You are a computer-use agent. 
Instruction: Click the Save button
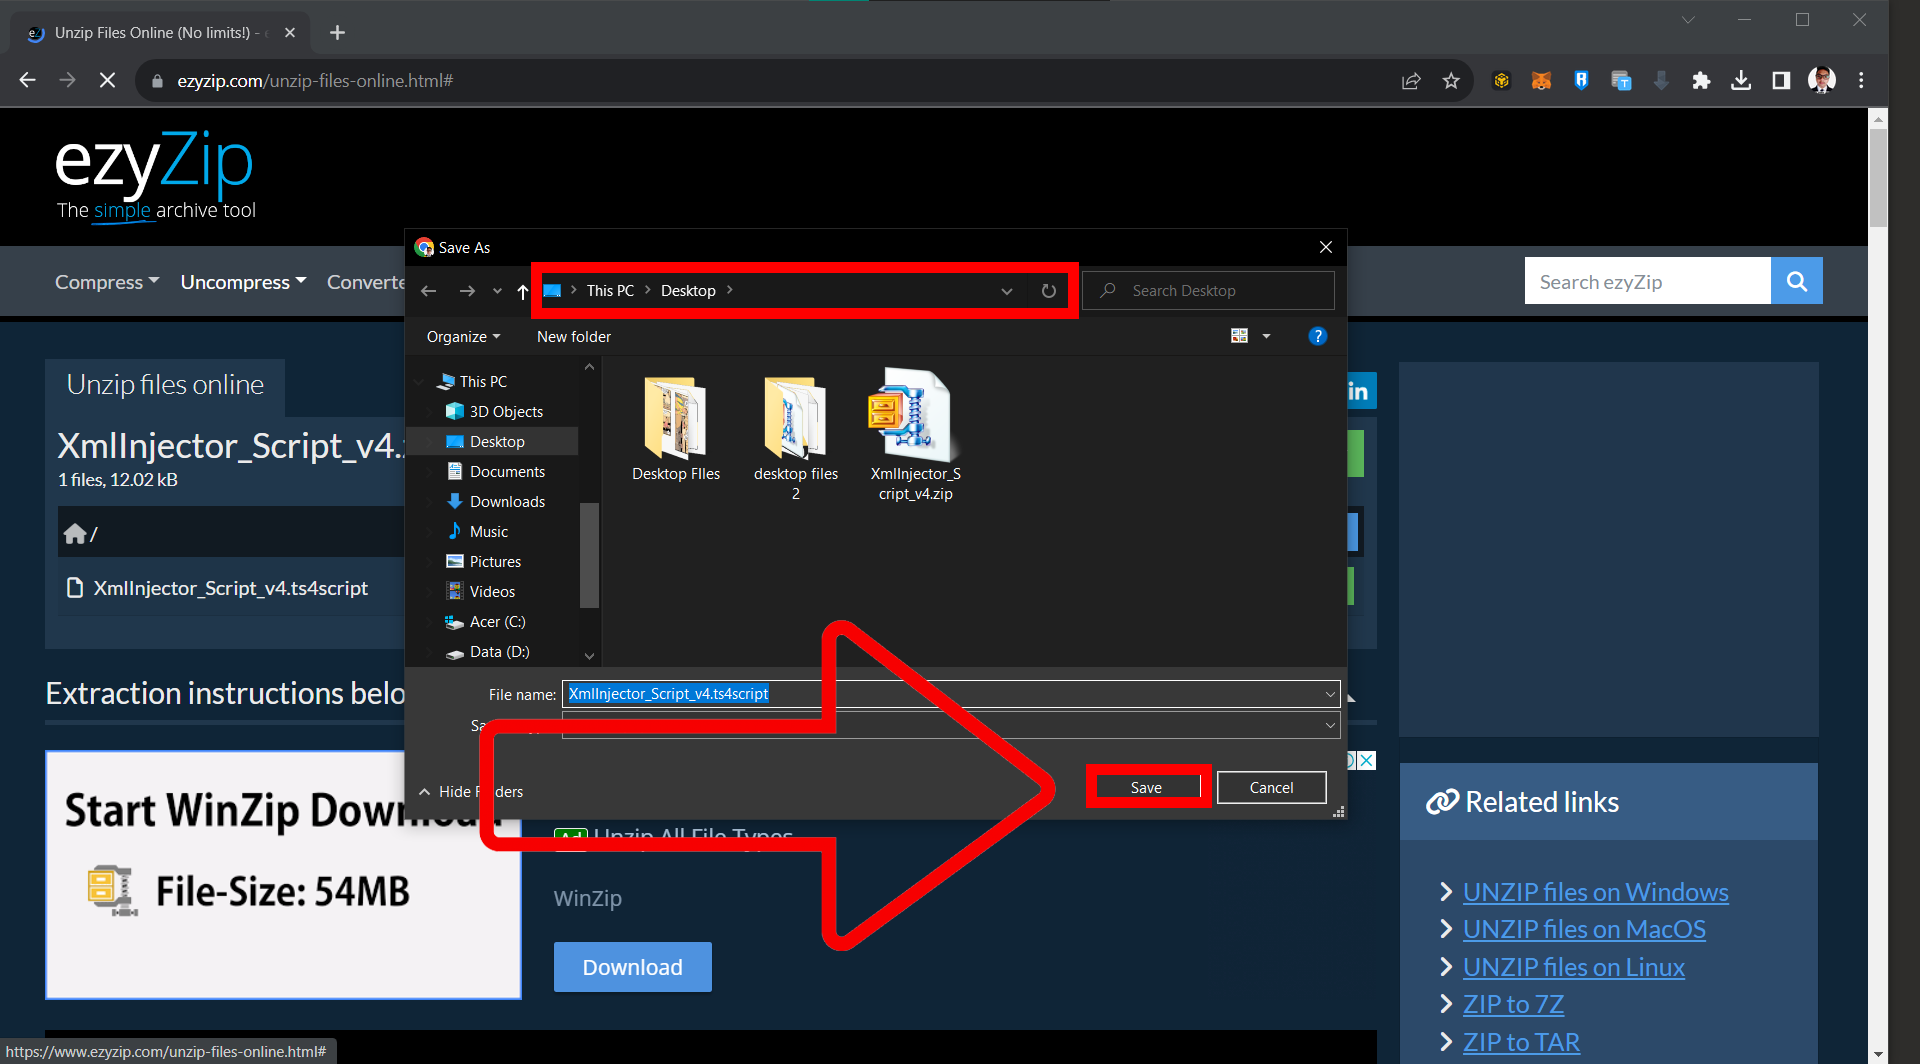(1146, 787)
